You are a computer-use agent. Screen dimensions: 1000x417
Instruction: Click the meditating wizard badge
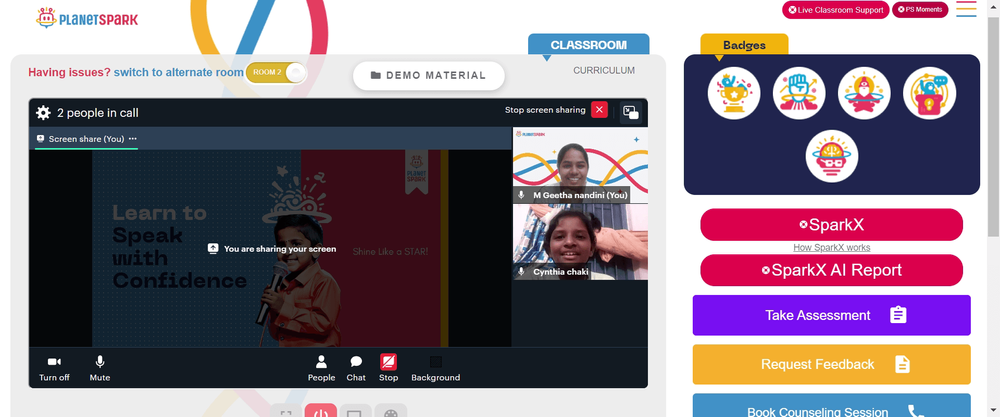pos(864,93)
